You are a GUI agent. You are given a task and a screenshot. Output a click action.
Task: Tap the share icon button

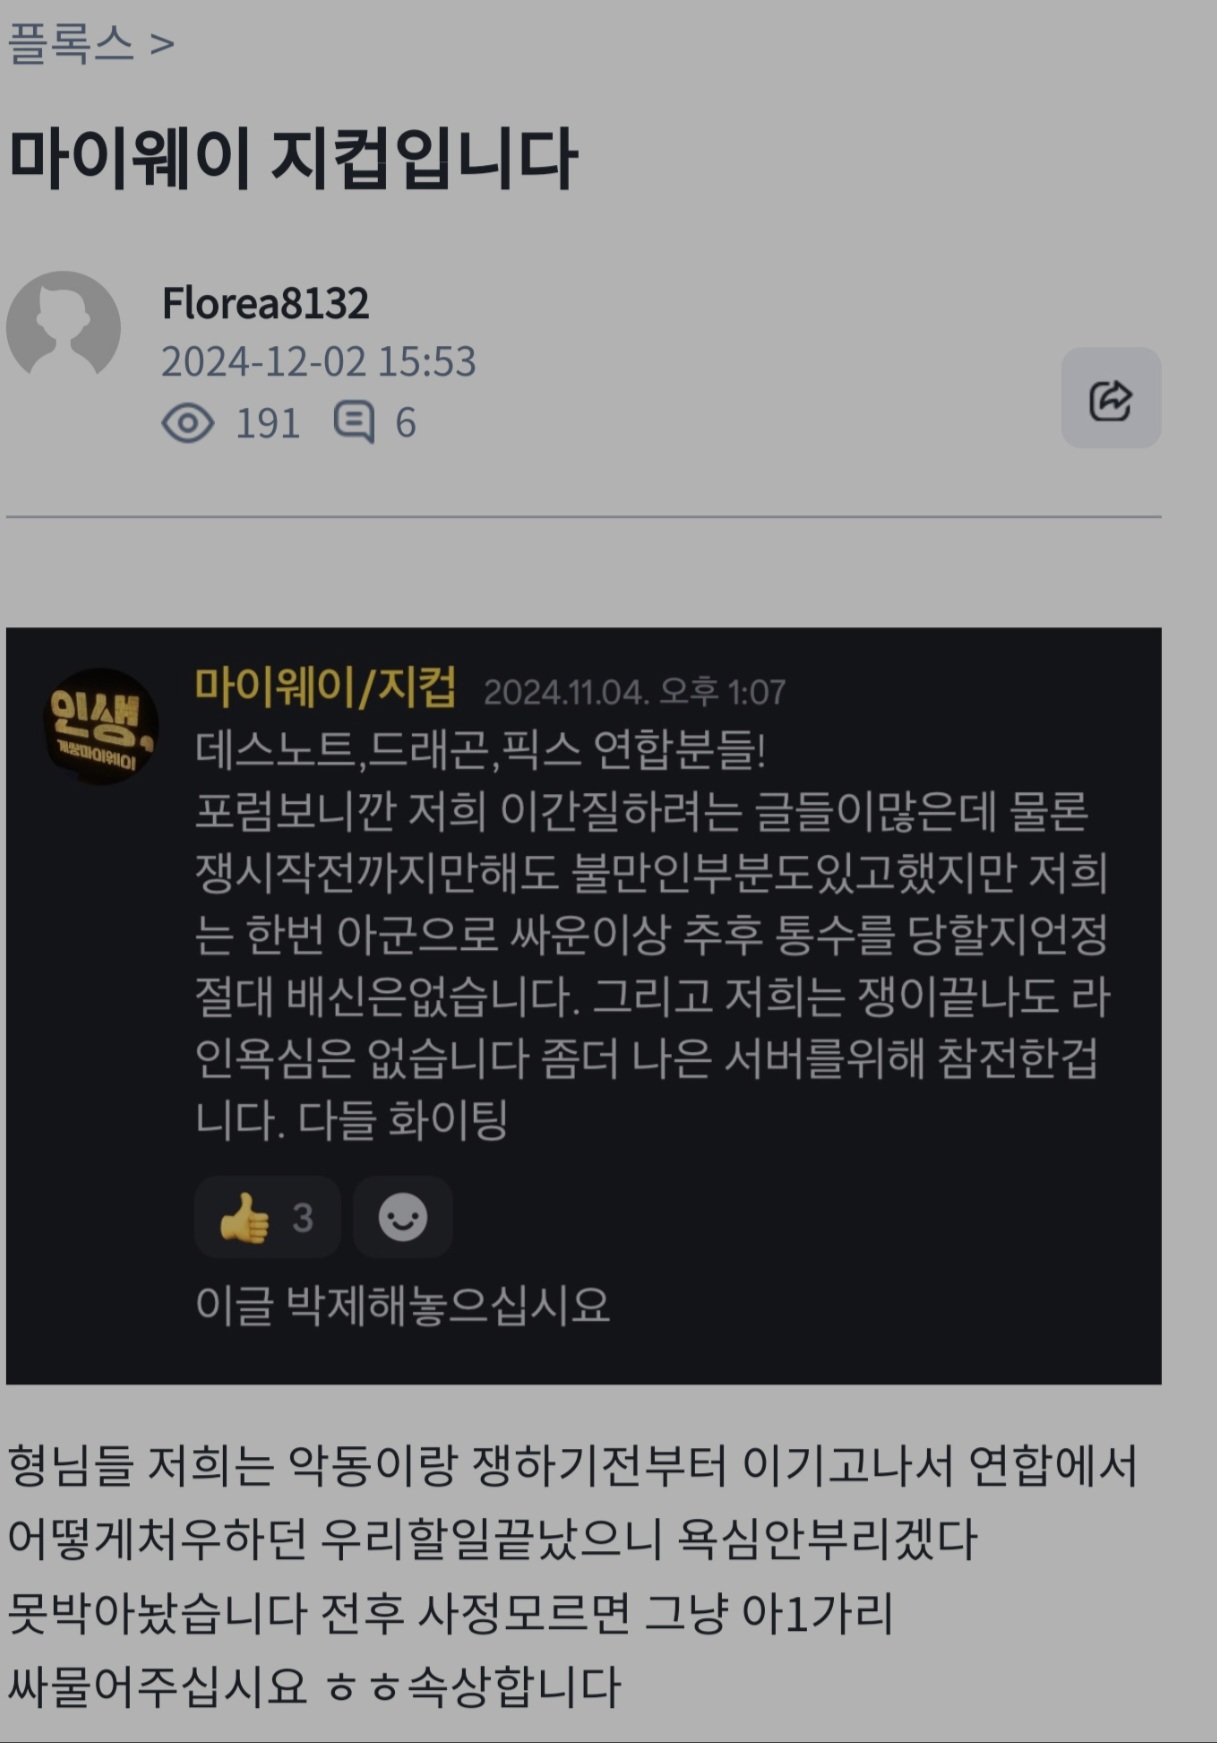(1111, 398)
